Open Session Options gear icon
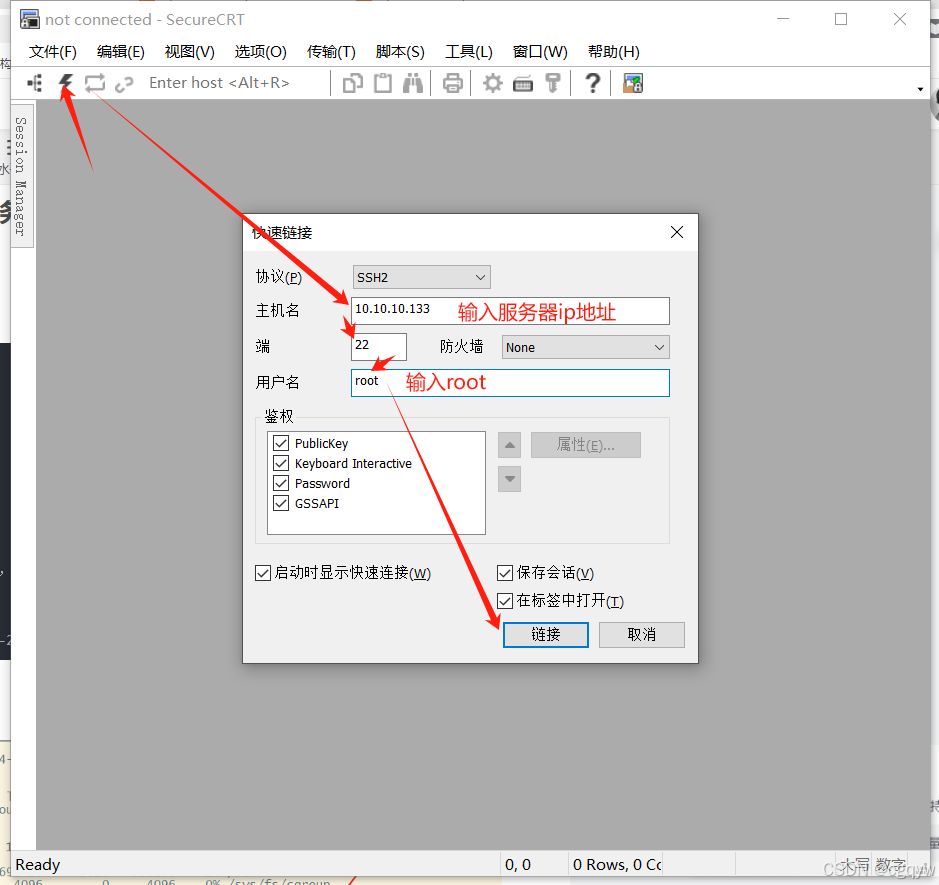This screenshot has width=939, height=885. pos(492,83)
